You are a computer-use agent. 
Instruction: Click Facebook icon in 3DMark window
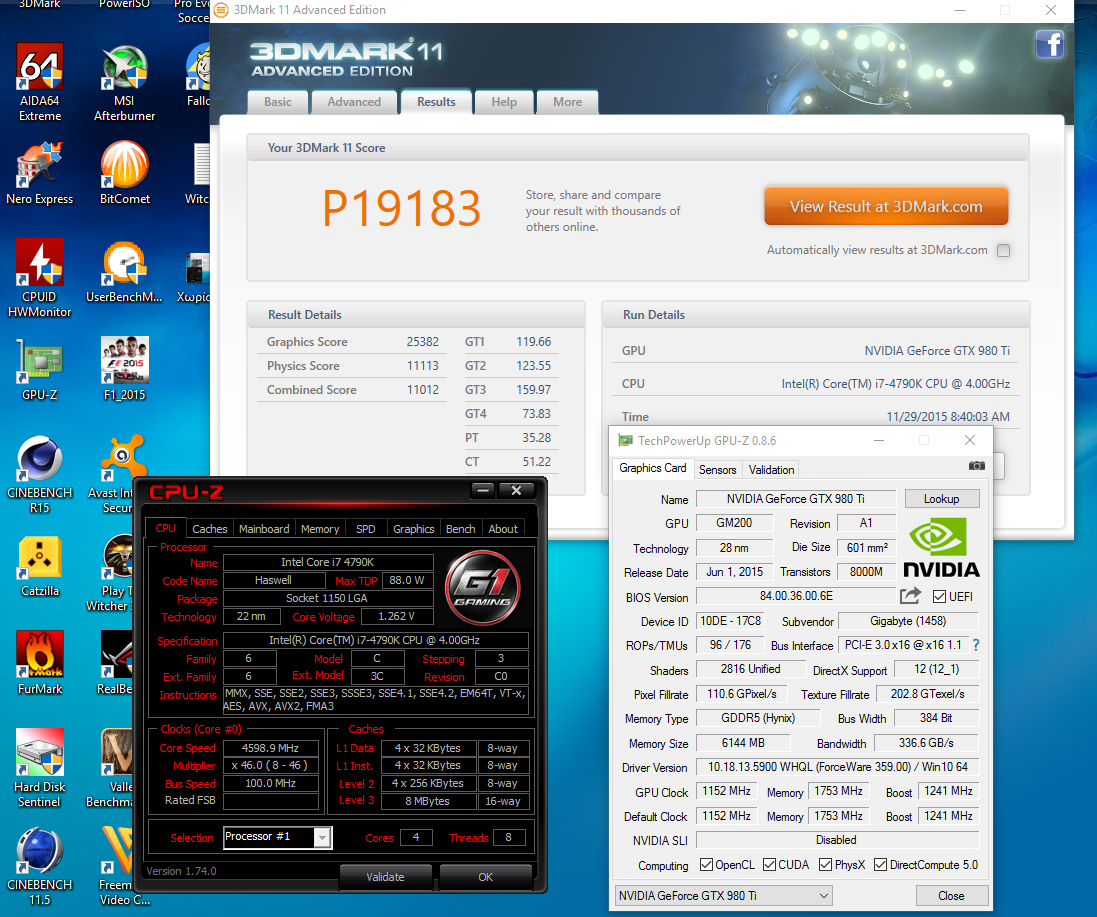tap(1049, 45)
